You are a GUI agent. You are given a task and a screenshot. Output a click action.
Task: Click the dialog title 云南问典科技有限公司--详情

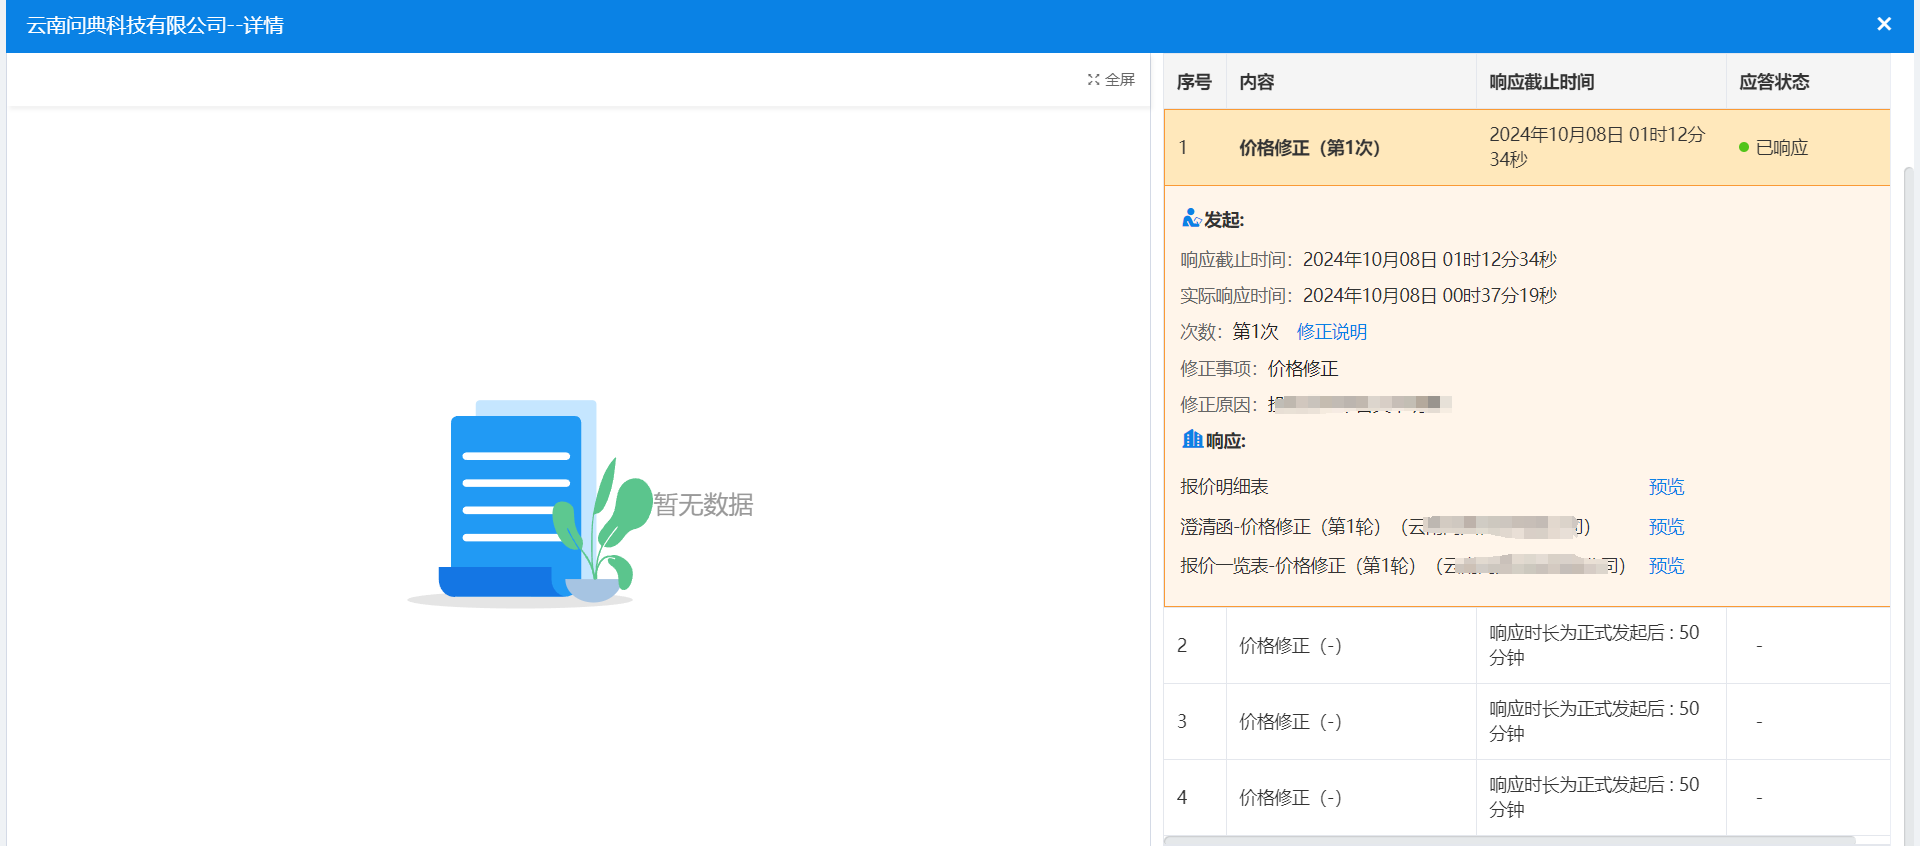point(155,25)
